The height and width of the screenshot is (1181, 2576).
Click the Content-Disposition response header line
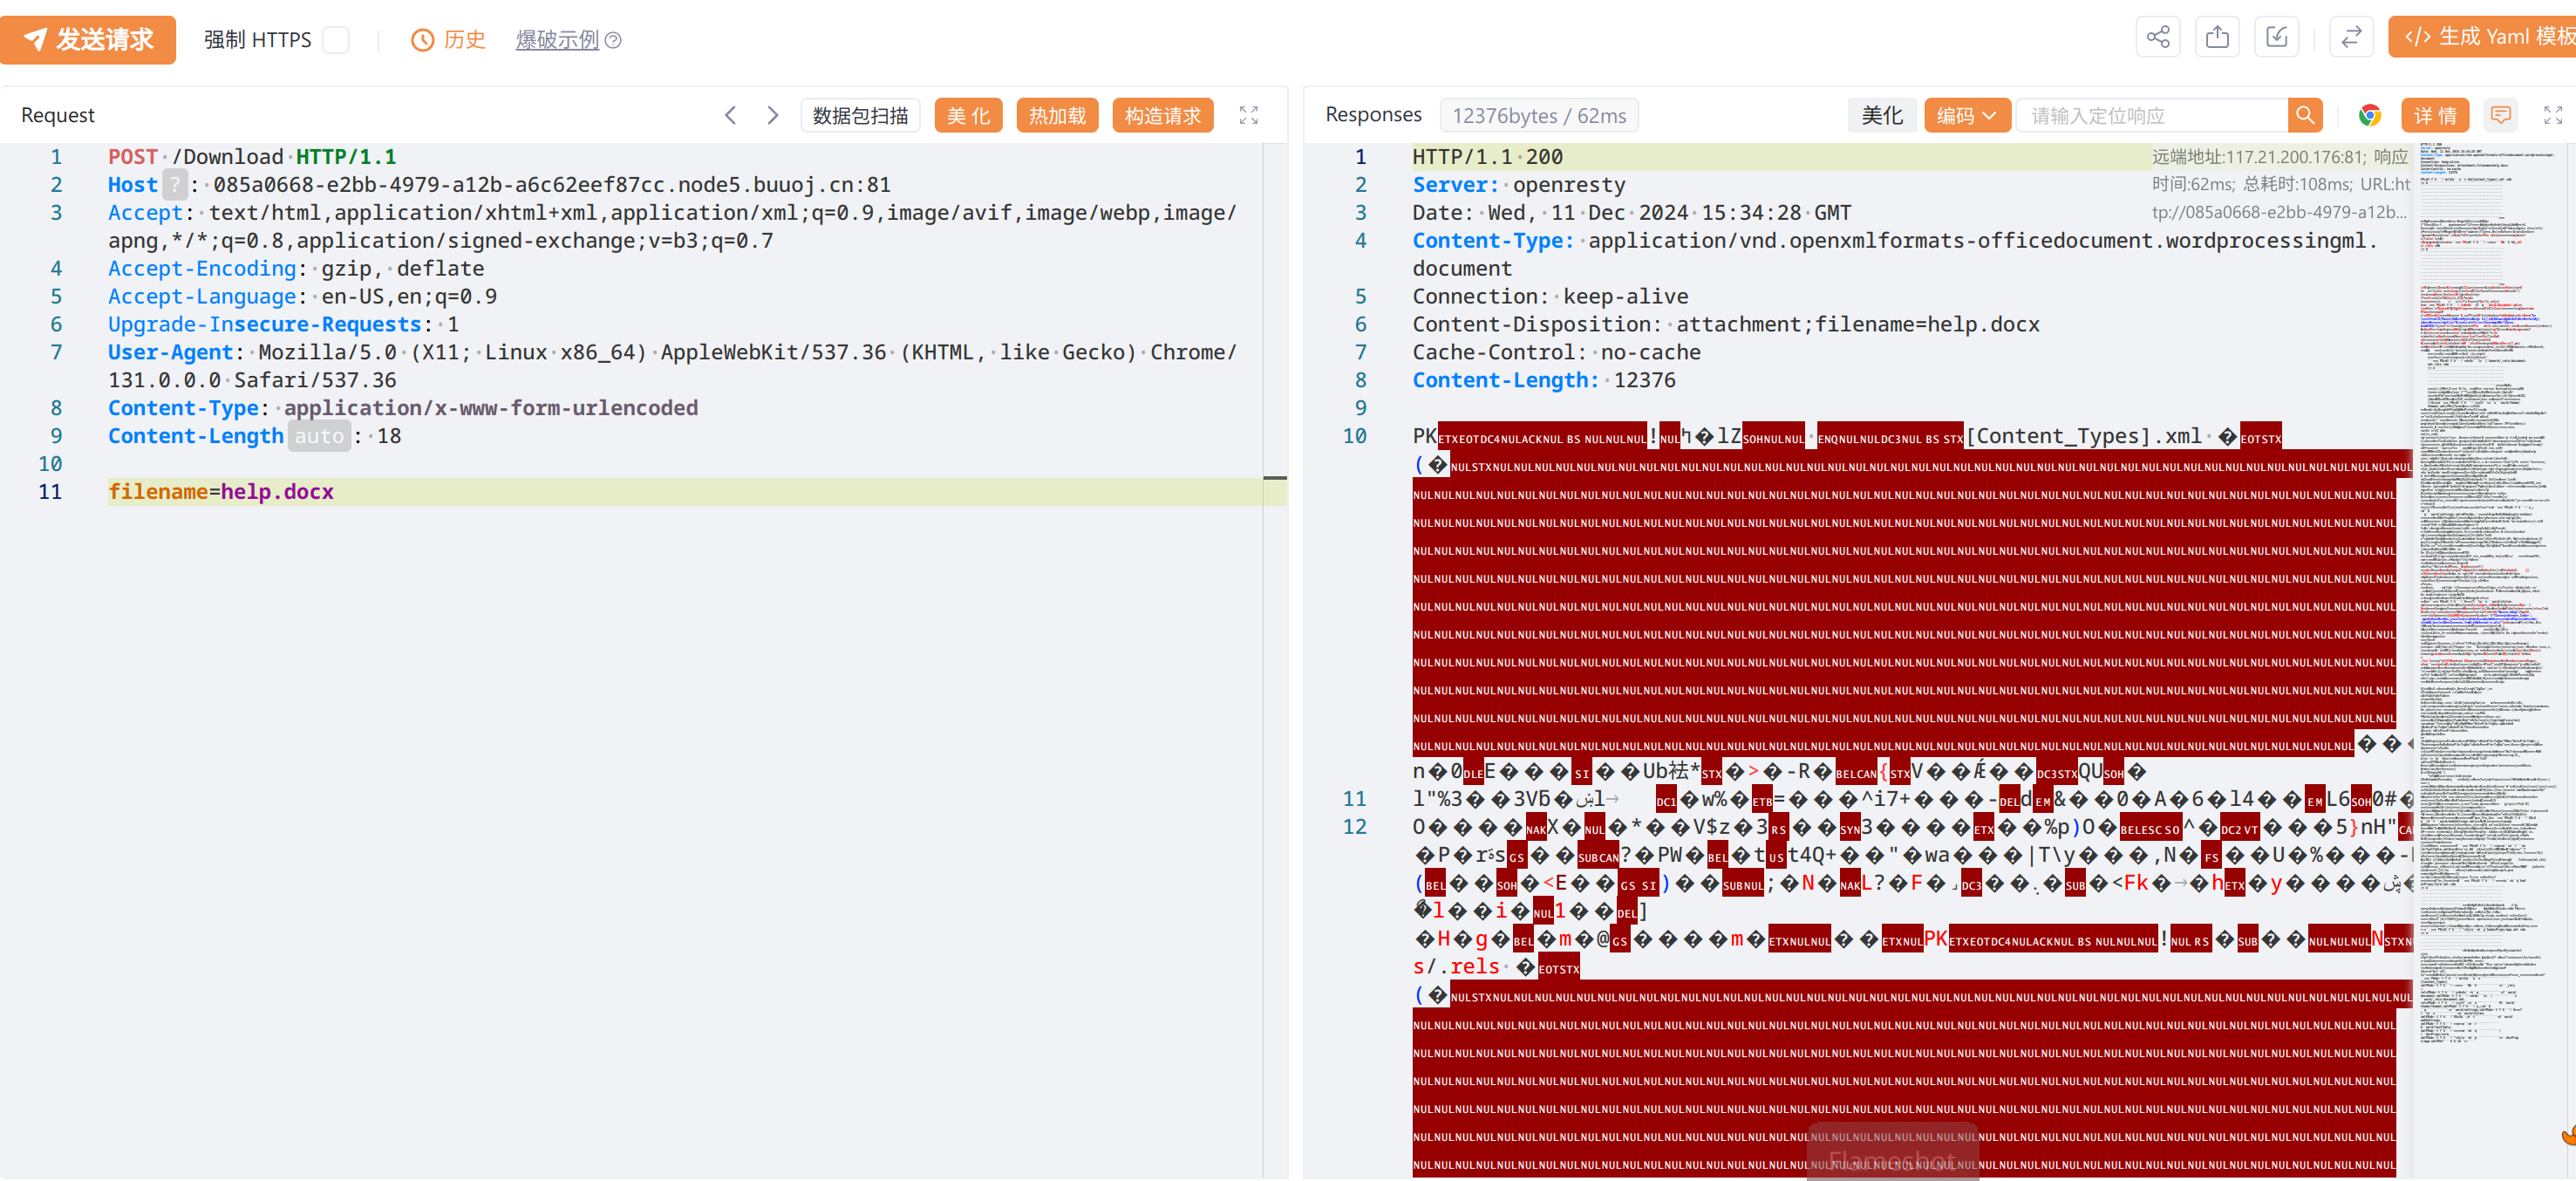click(x=1725, y=324)
